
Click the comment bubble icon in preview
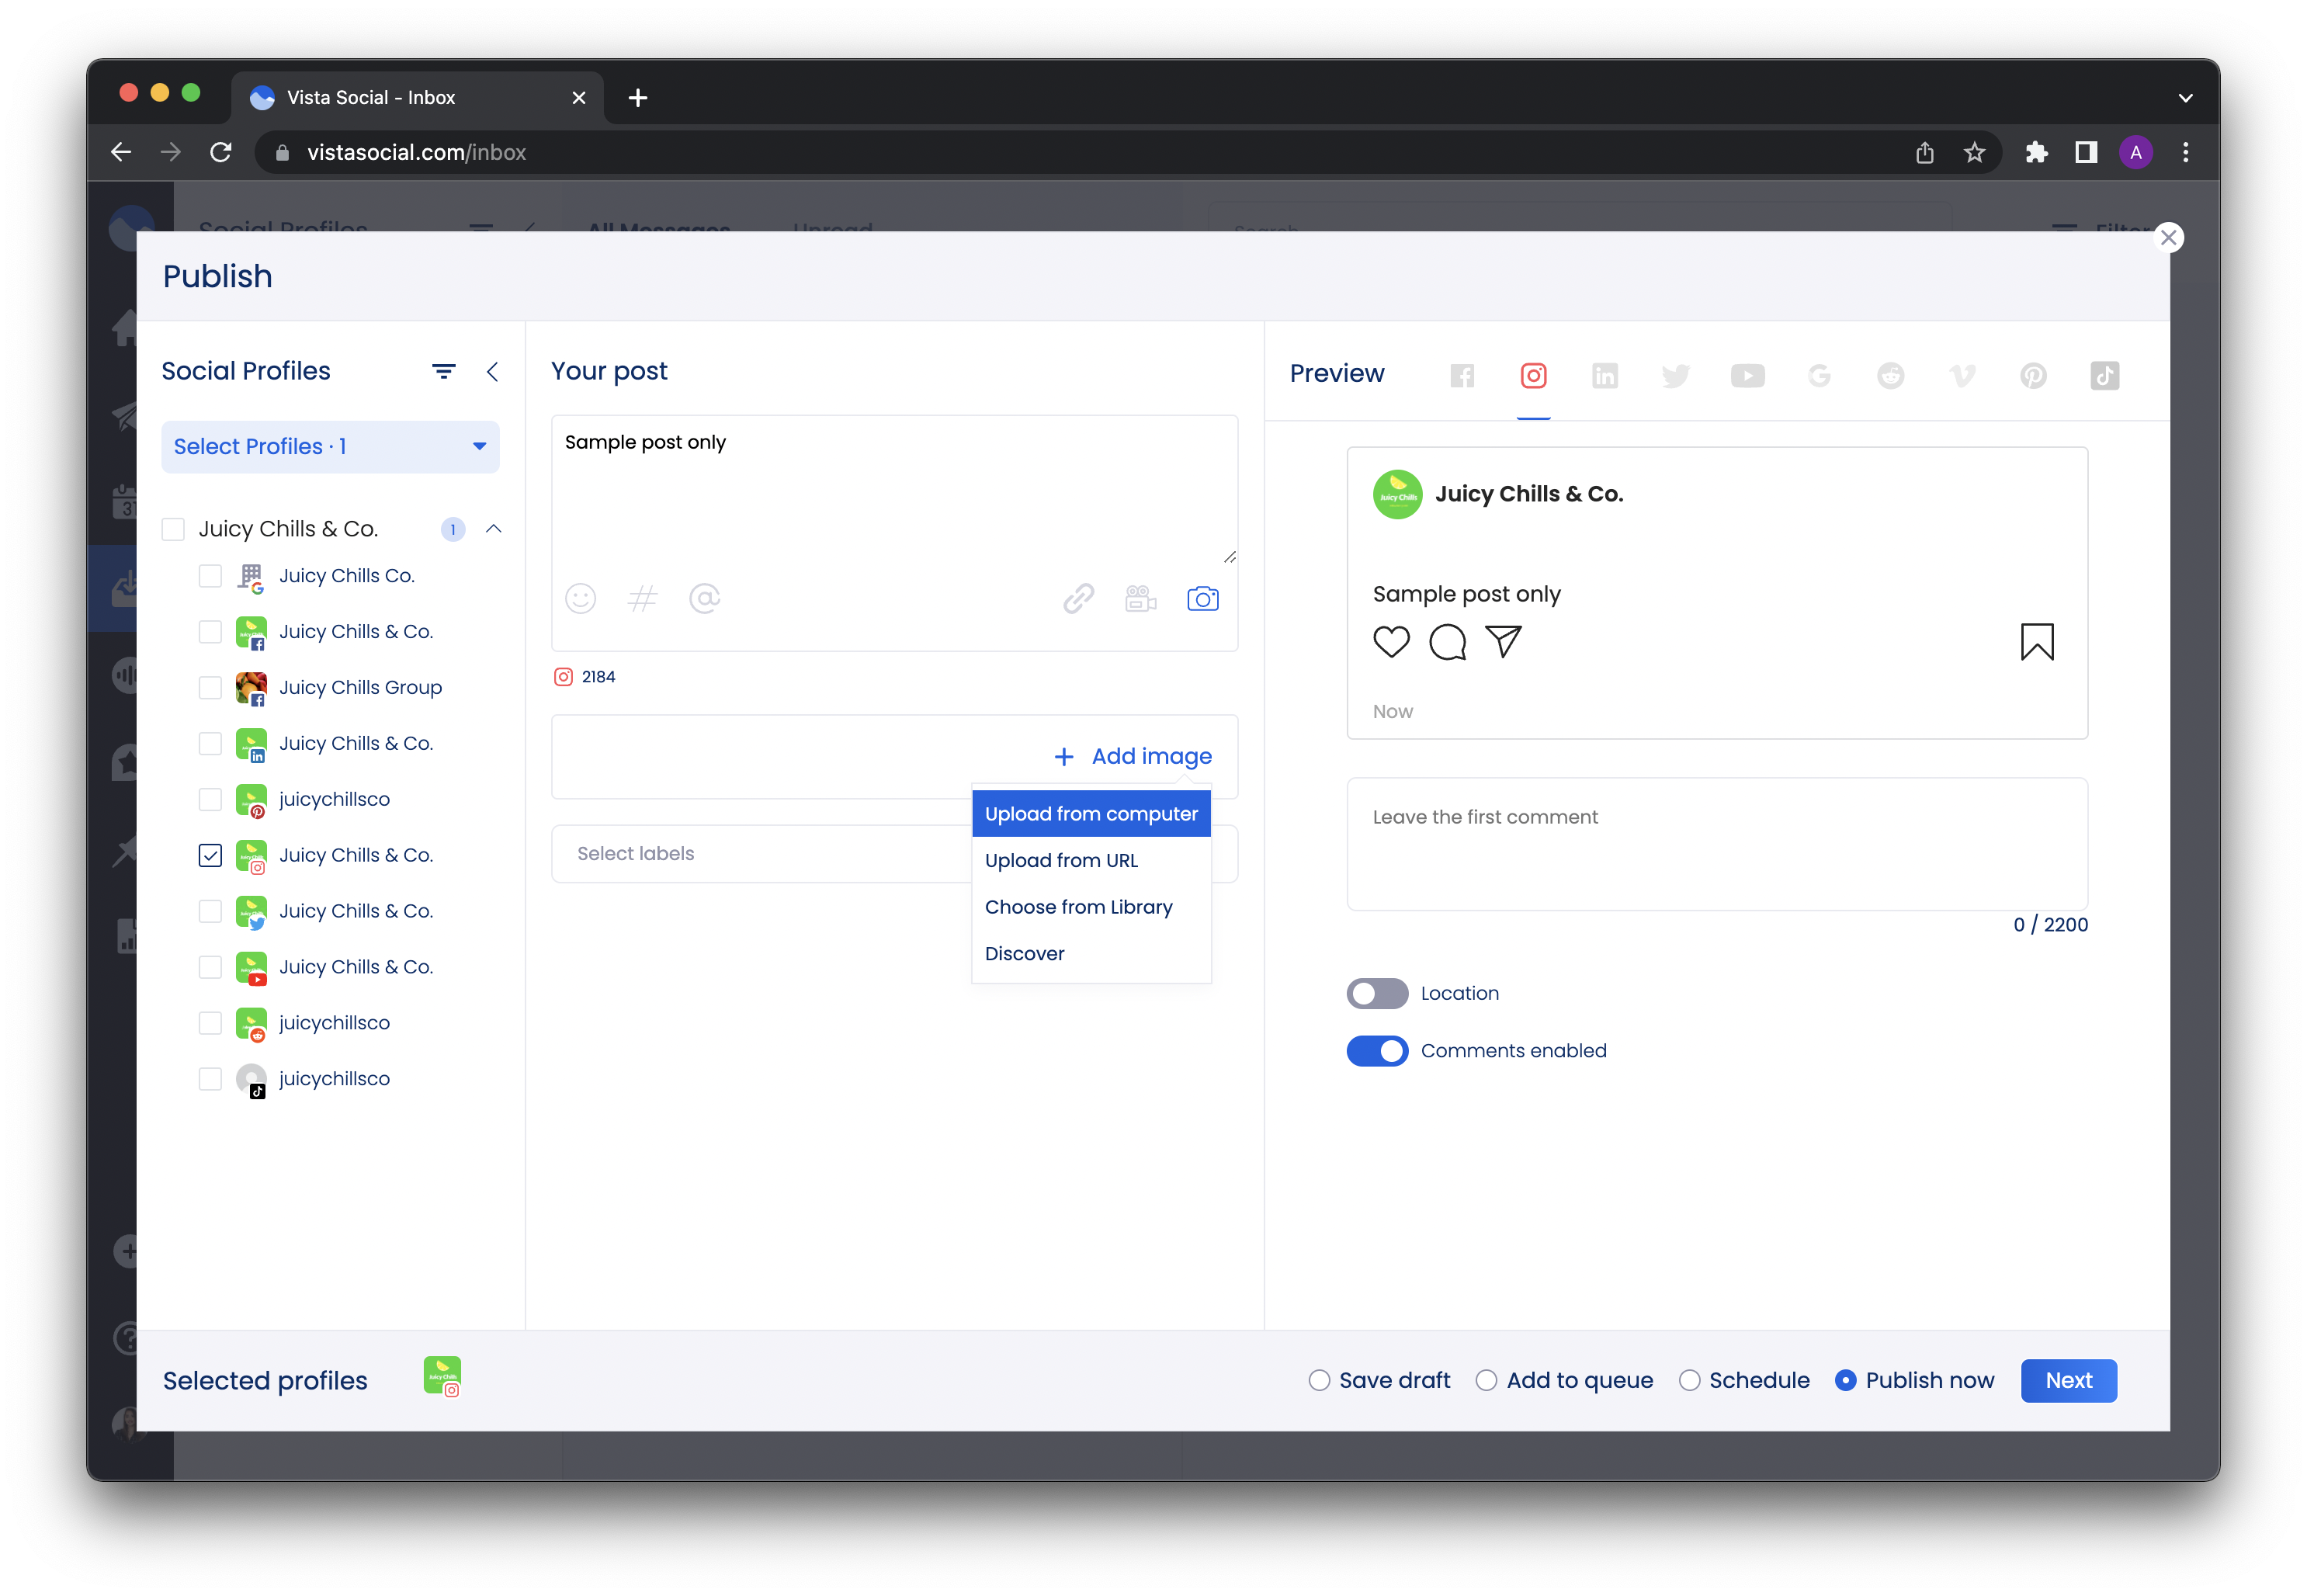click(1447, 642)
